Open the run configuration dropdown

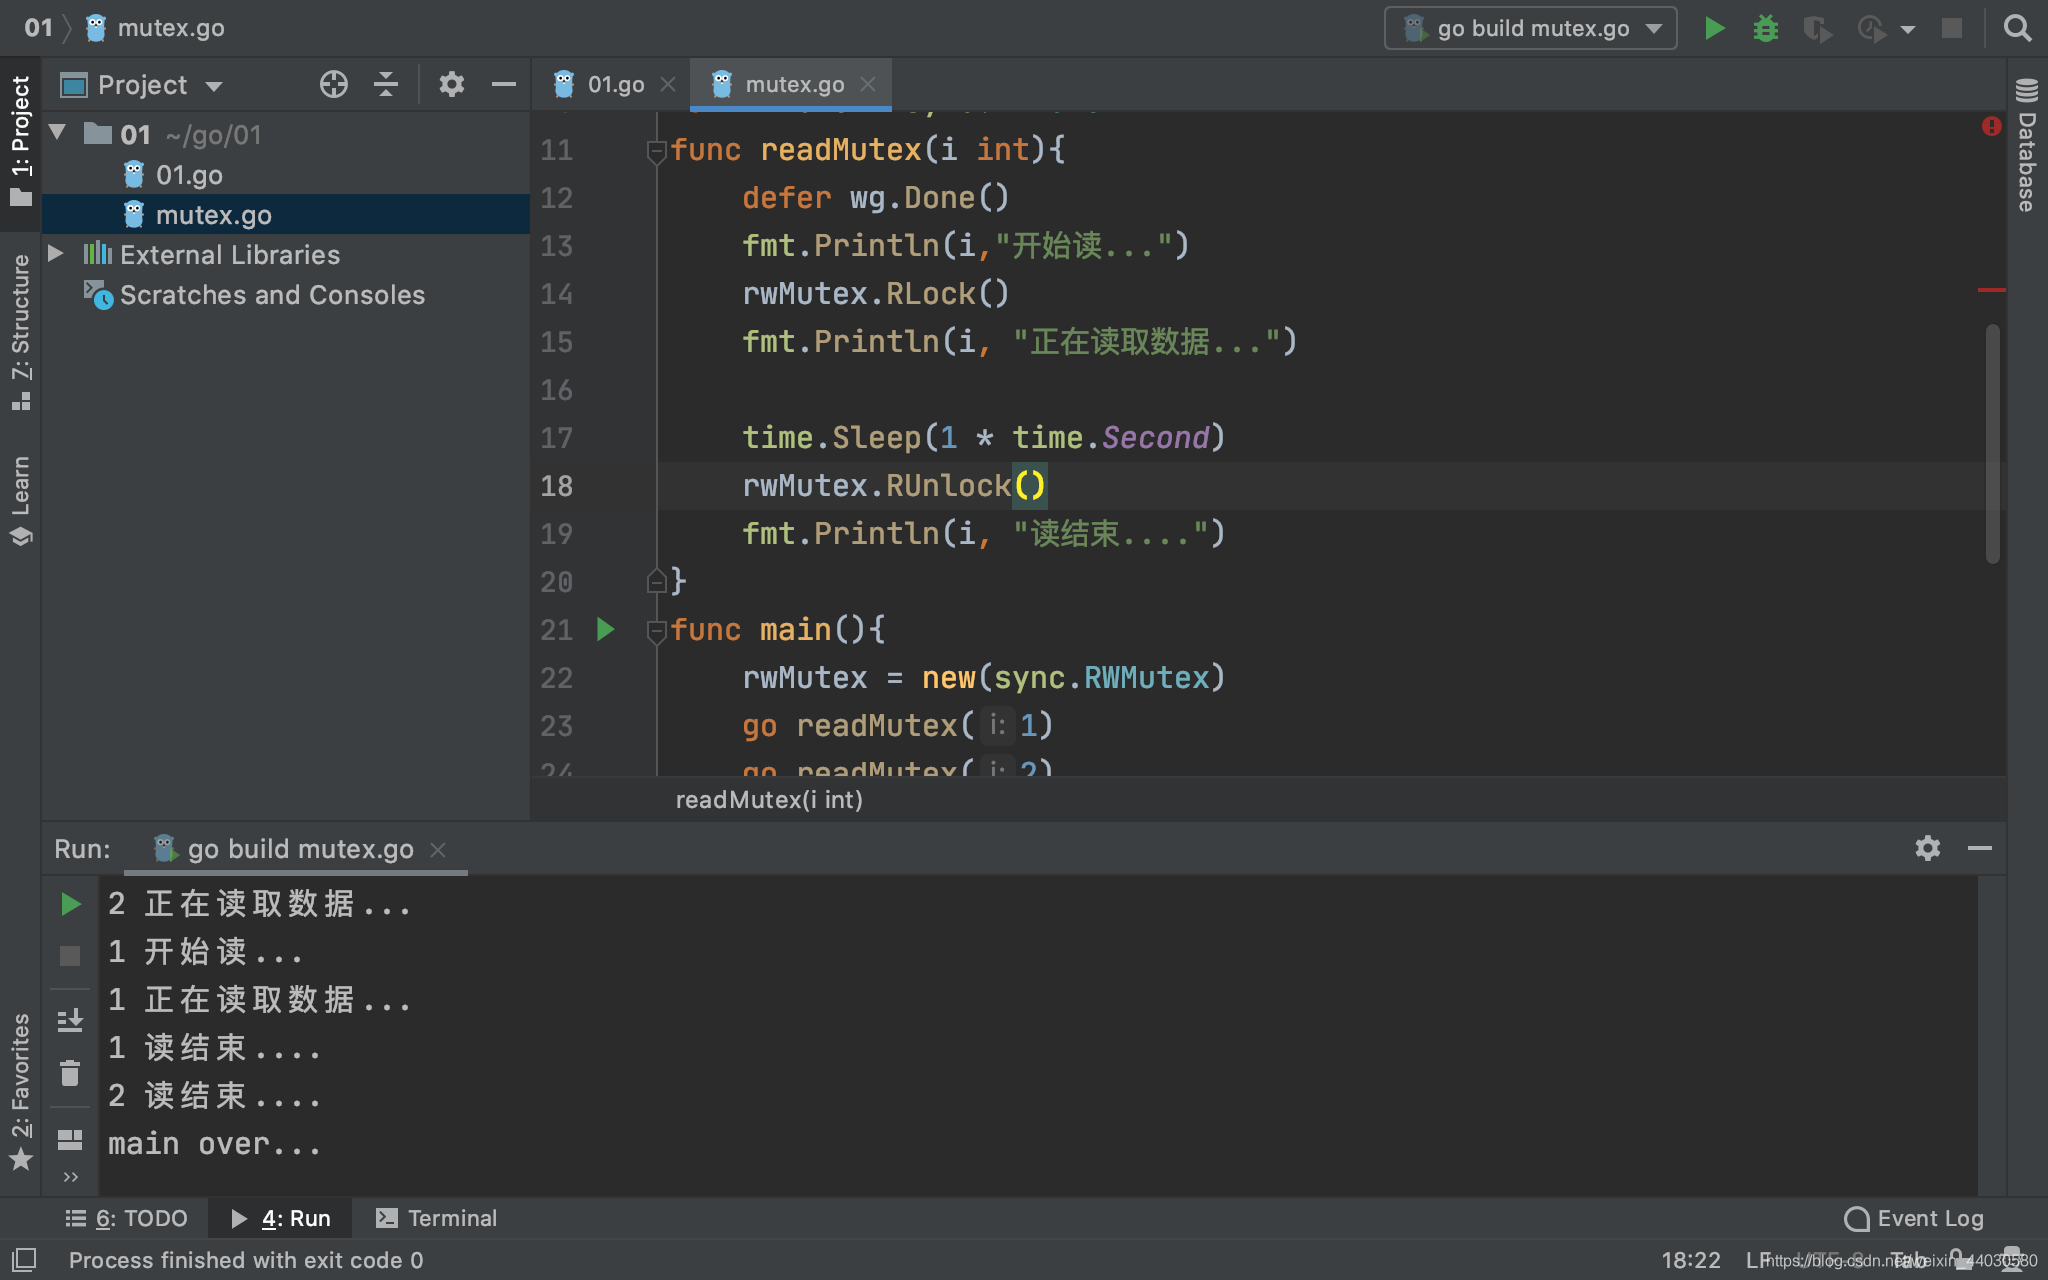pos(1531,28)
